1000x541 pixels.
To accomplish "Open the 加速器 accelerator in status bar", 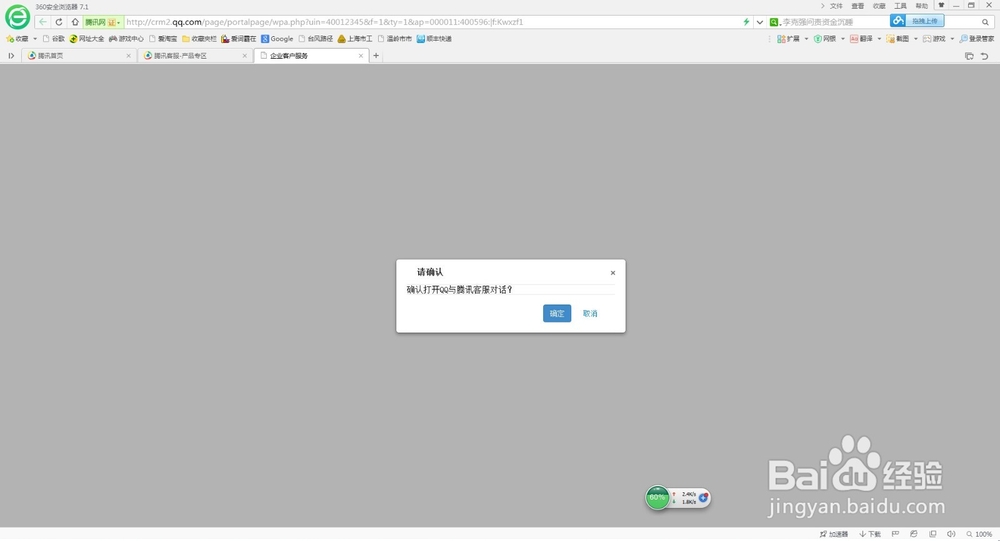I will 834,534.
